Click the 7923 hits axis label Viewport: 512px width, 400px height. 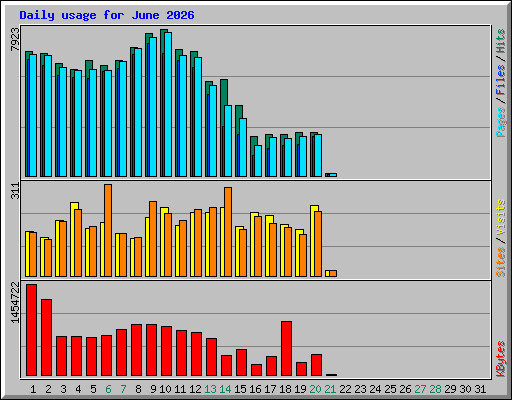(x=15, y=40)
